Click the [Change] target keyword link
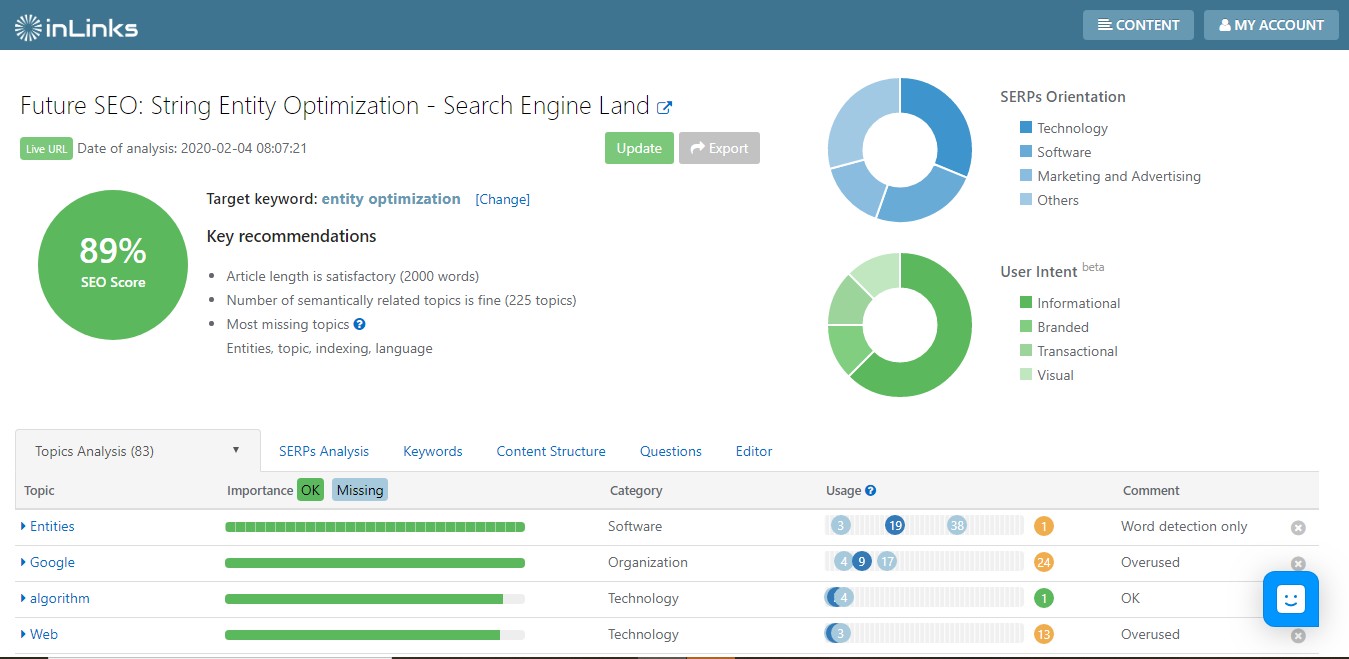The image size is (1349, 659). click(x=502, y=199)
